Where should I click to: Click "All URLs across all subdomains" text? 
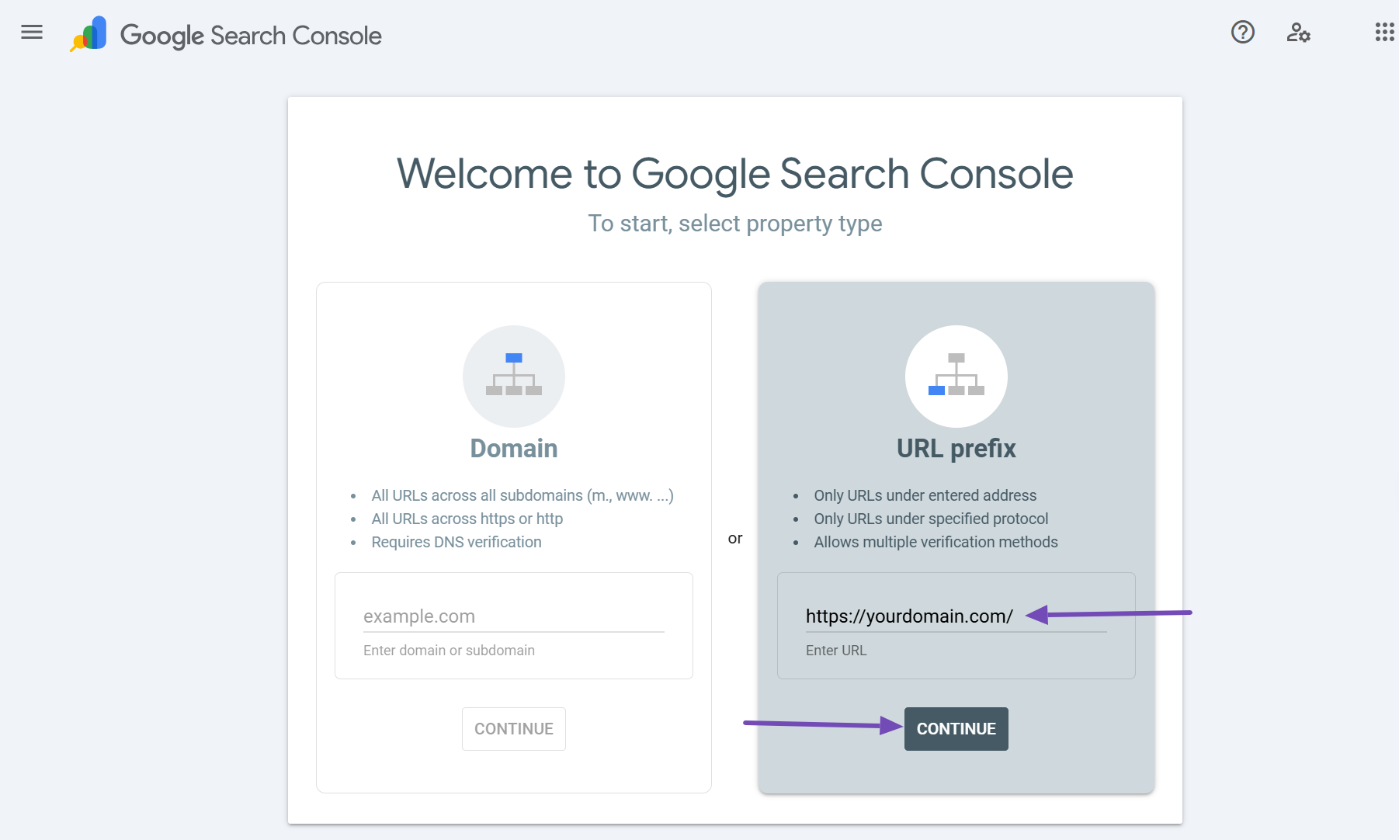(522, 495)
